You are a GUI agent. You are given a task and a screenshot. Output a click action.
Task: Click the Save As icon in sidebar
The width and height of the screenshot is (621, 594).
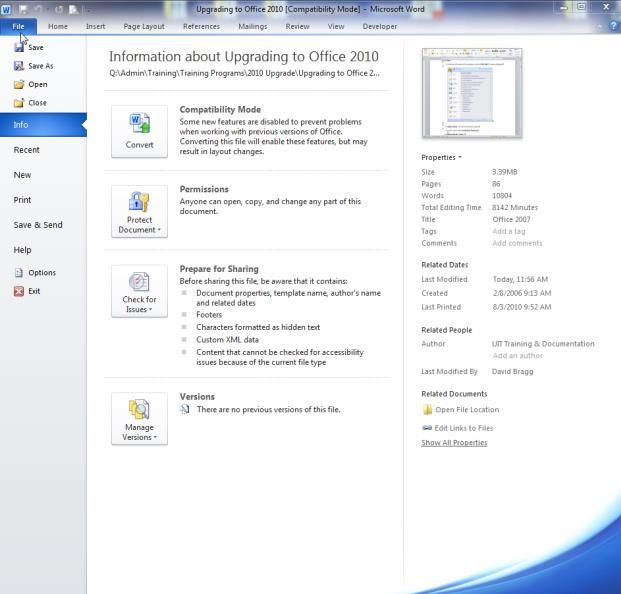(x=19, y=66)
